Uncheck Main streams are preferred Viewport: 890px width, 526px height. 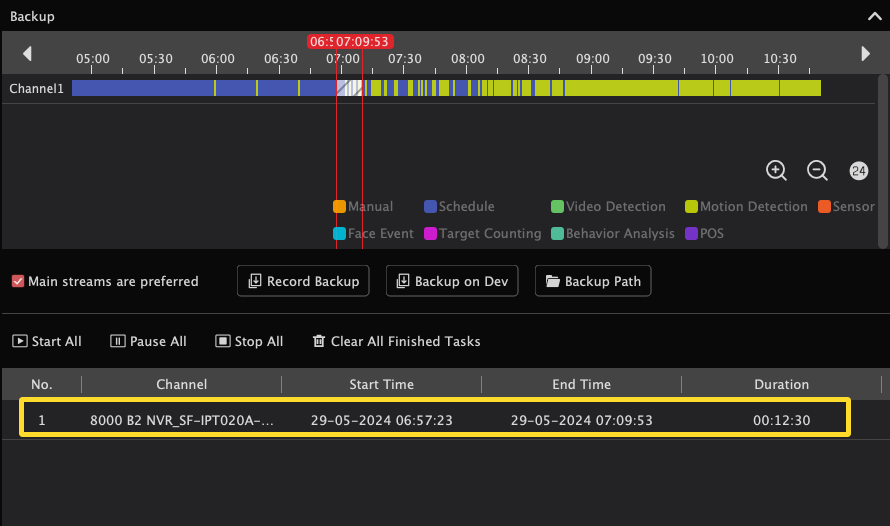pos(18,281)
